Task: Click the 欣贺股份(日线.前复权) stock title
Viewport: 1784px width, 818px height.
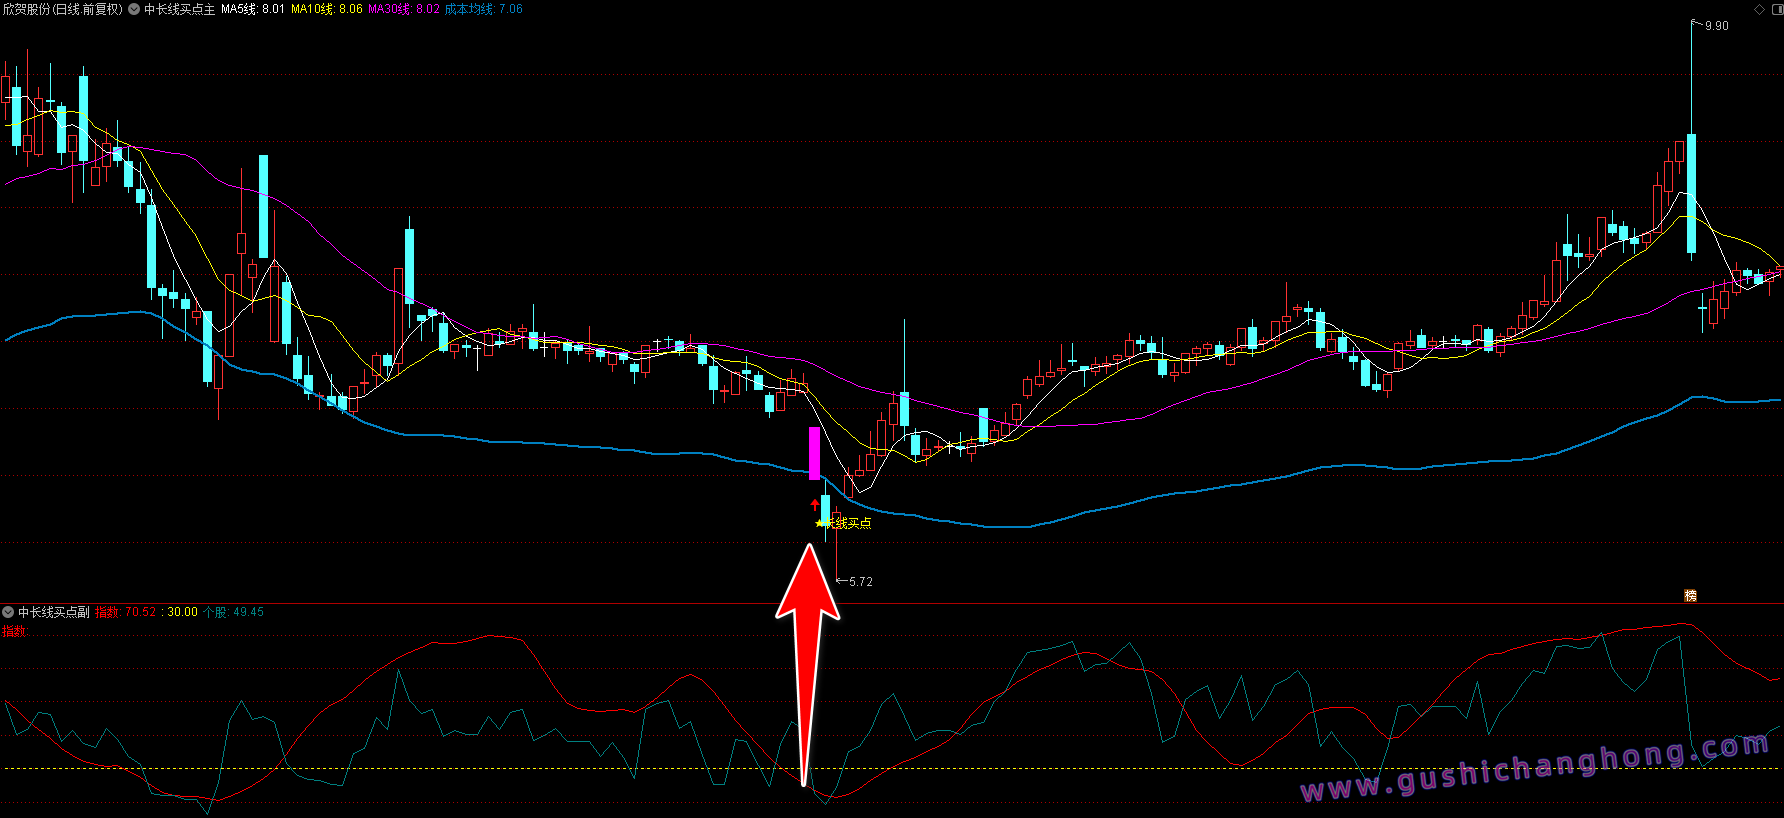Action: [62, 9]
